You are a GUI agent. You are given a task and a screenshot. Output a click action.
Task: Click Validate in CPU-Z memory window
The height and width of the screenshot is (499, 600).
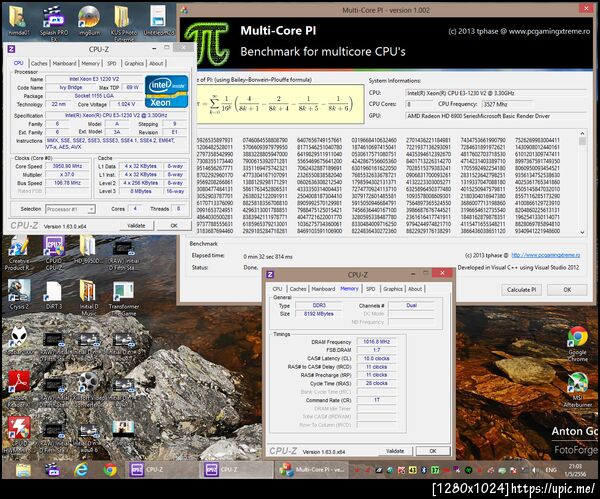pyautogui.click(x=395, y=451)
